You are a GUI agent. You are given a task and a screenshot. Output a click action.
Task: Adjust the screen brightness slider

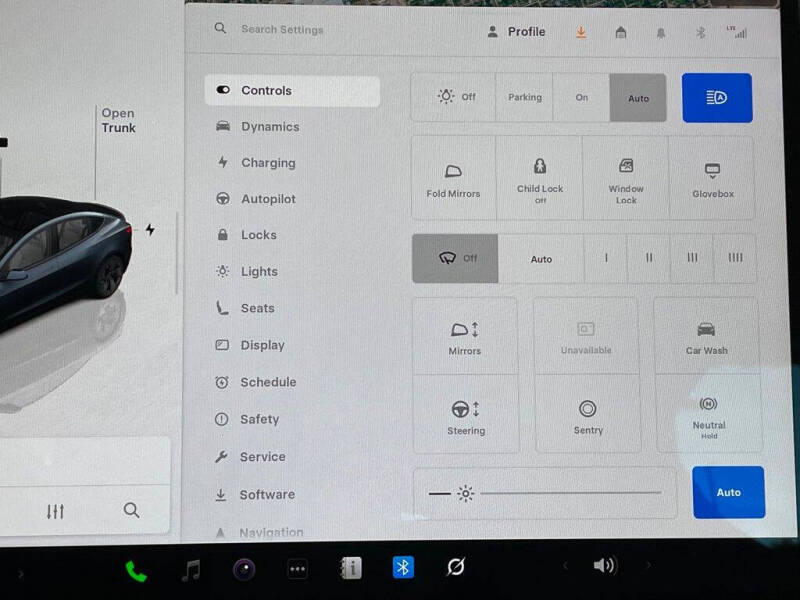point(545,492)
